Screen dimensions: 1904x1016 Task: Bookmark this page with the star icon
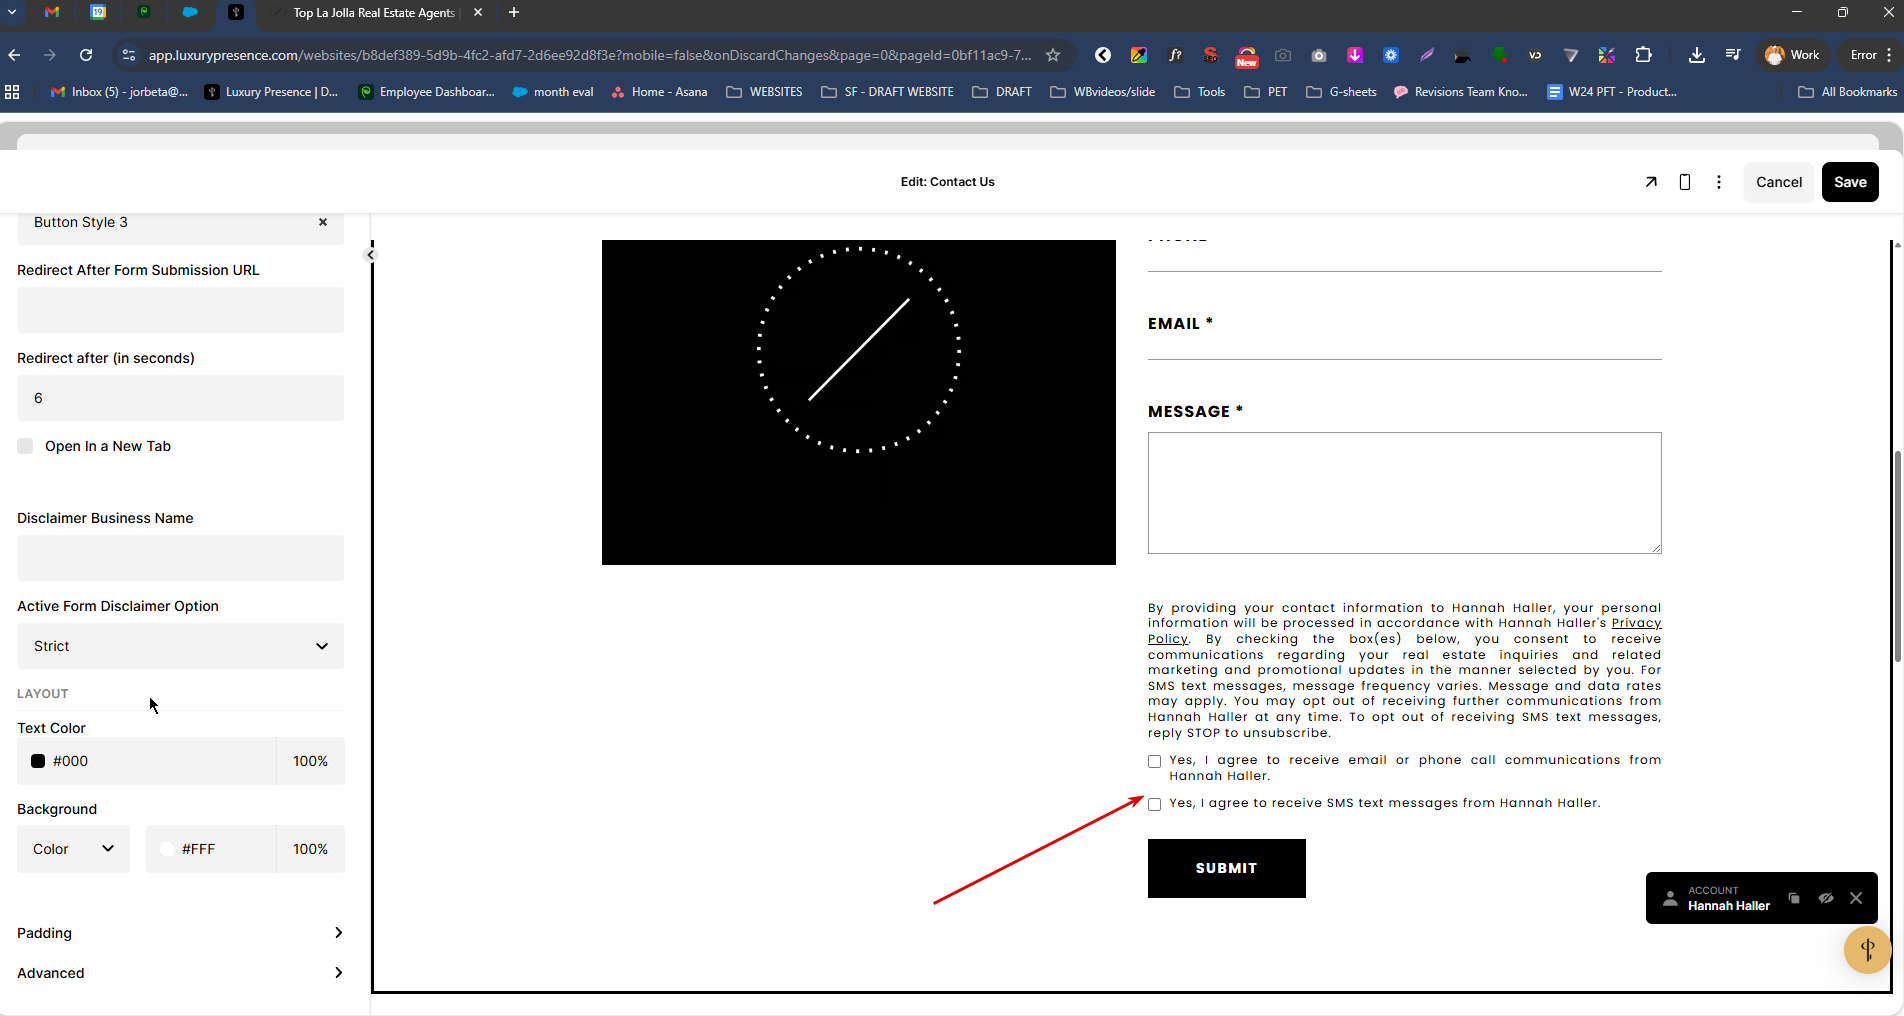(x=1053, y=55)
